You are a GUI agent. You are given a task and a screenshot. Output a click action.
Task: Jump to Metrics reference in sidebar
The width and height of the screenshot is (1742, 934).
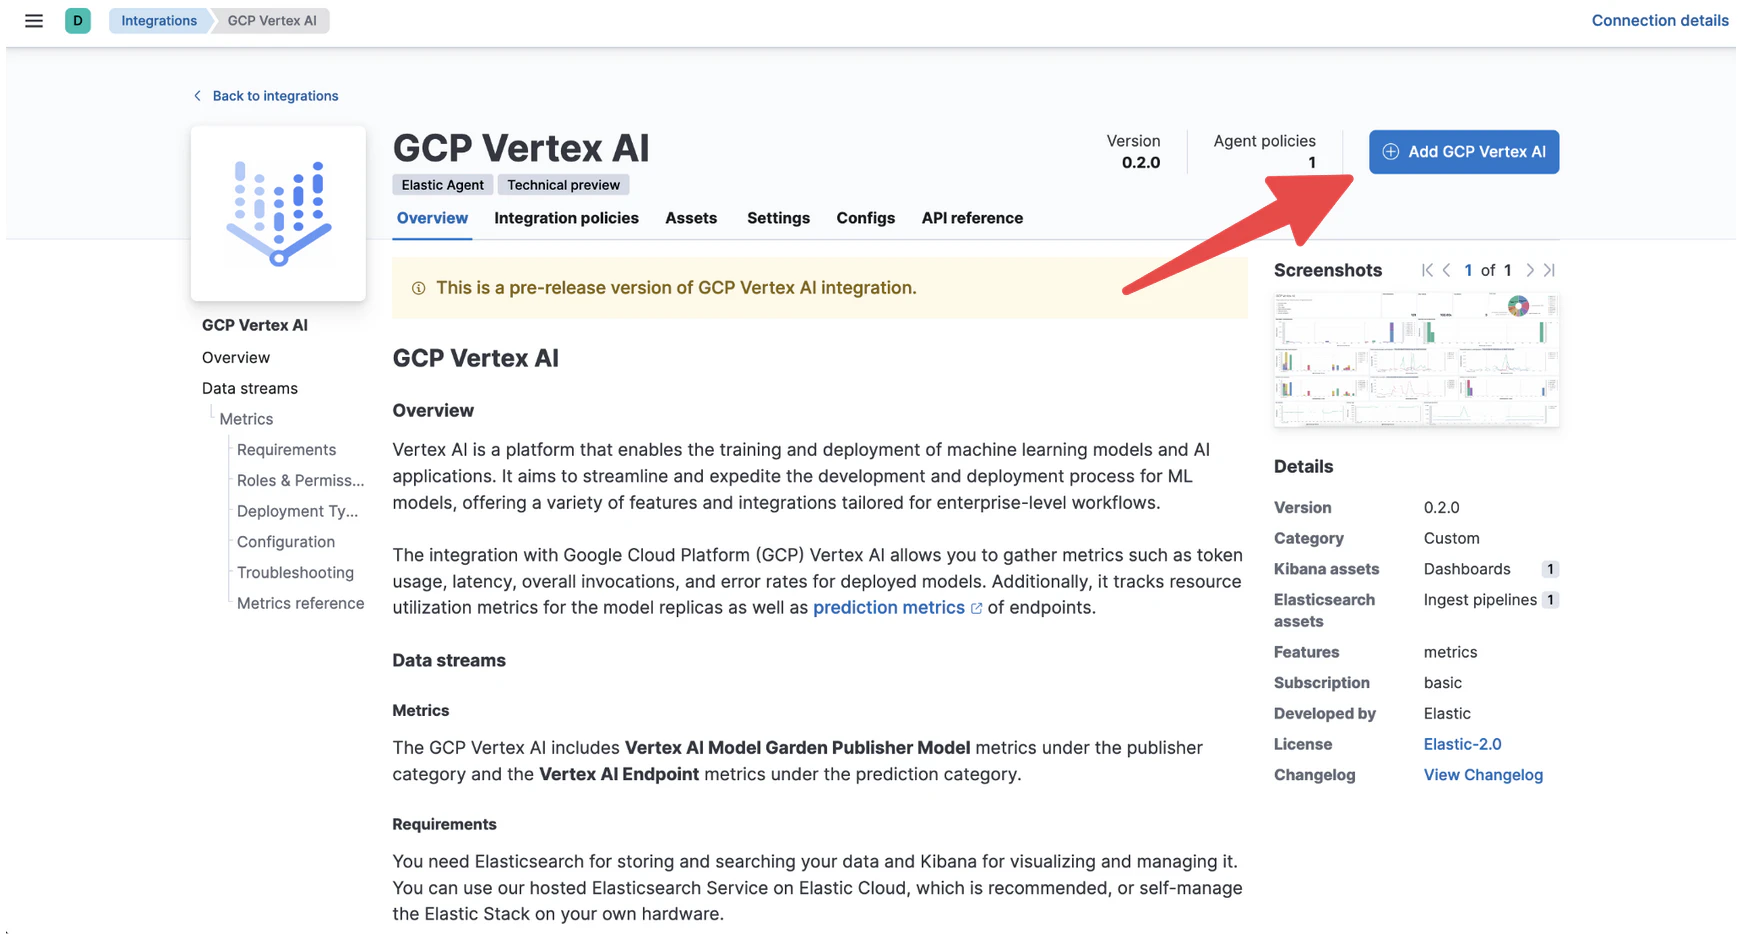click(x=300, y=603)
